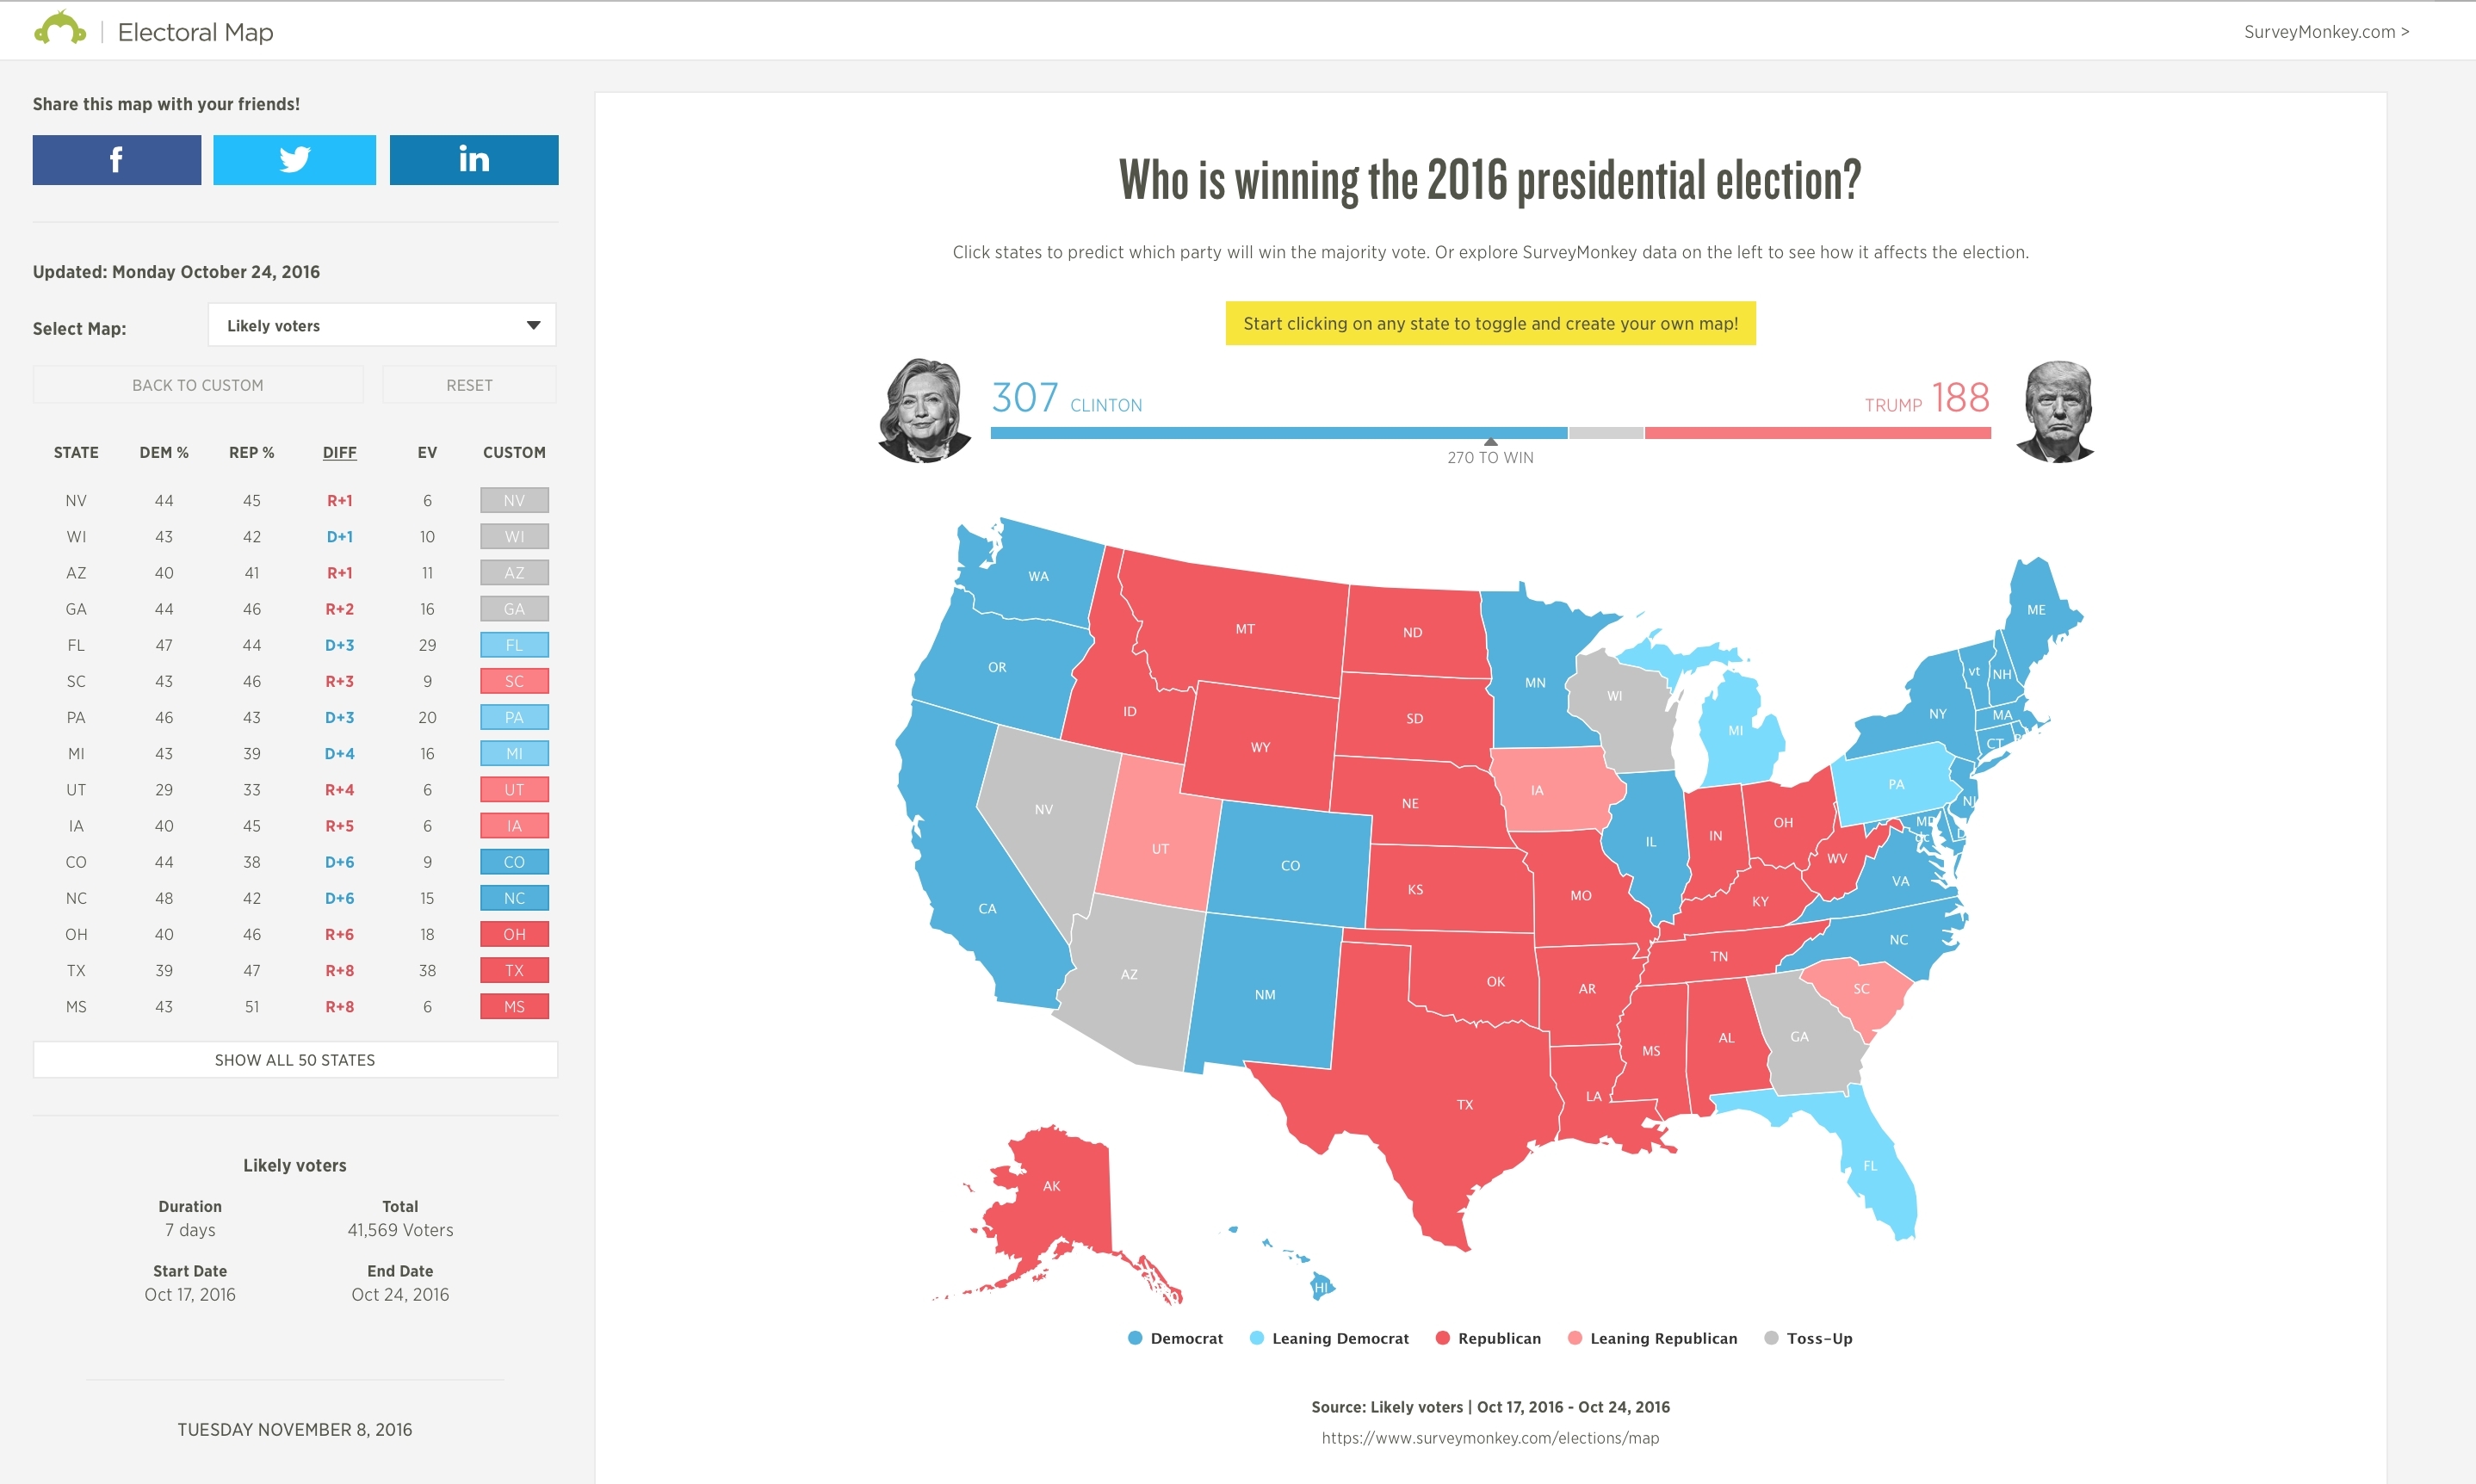
Task: Share map via Twitter bird icon
Action: (x=294, y=160)
